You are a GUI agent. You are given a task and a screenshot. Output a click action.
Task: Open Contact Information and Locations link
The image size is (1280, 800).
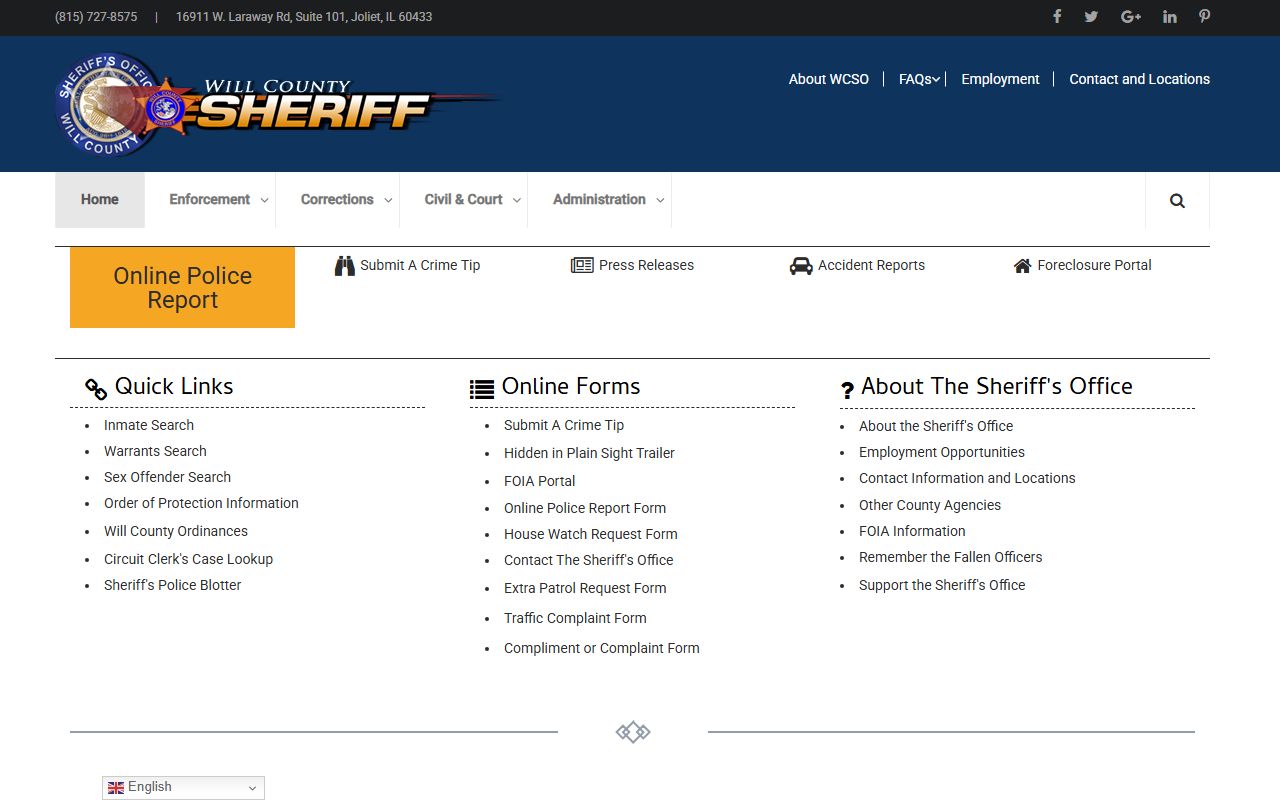(967, 478)
